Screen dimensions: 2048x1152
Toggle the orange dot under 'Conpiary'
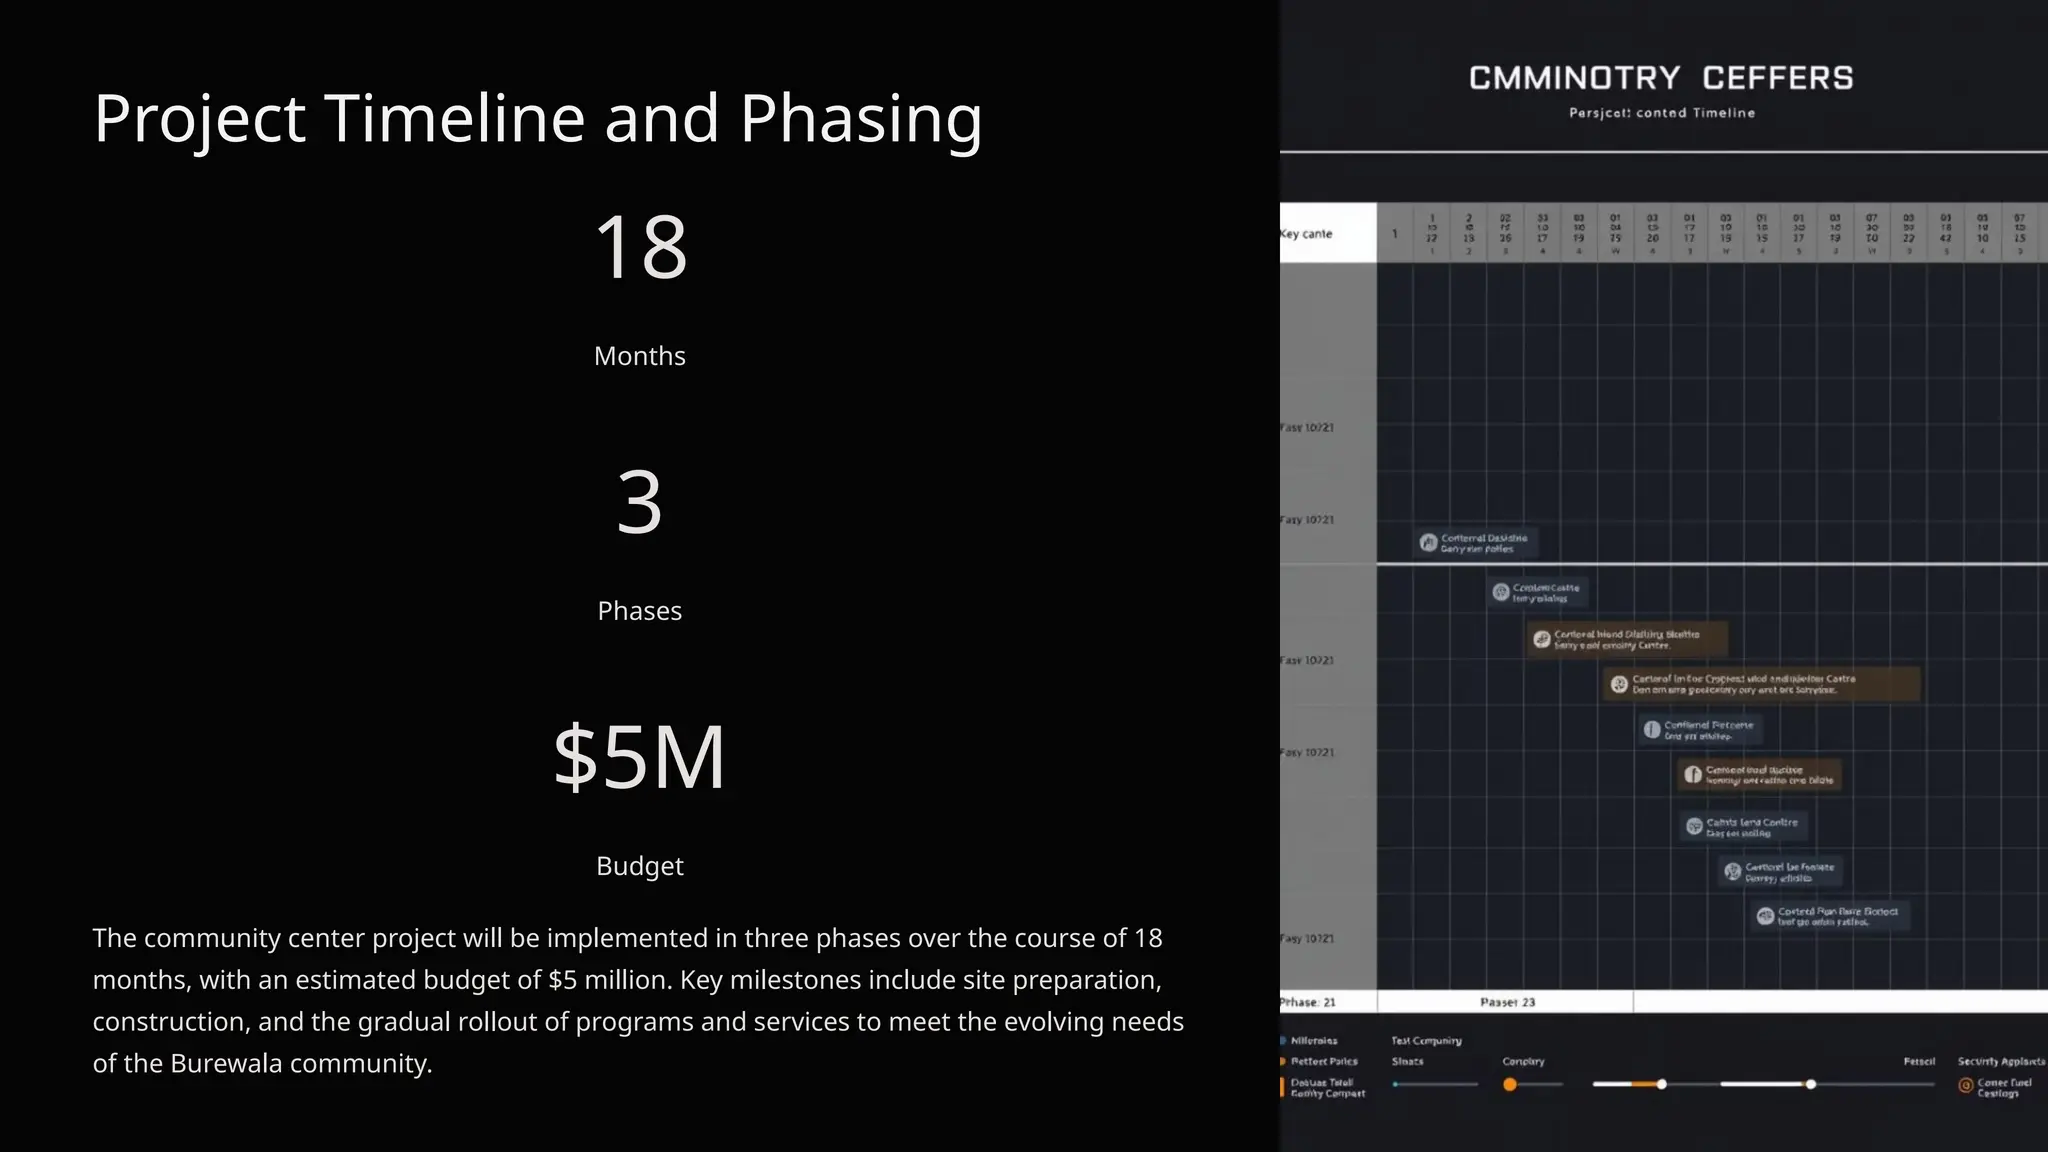(1510, 1085)
